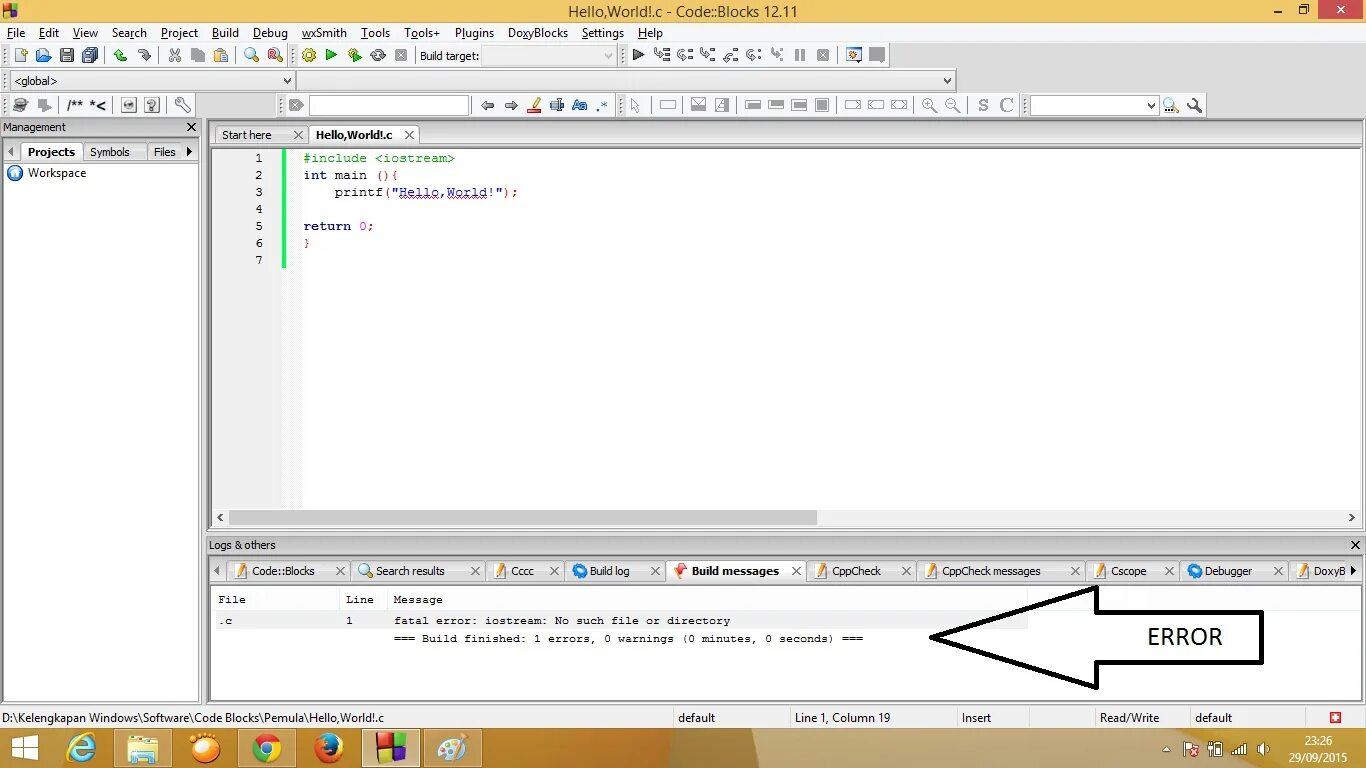Viewport: 1366px width, 768px height.
Task: Stop the debugger
Action: 823,56
